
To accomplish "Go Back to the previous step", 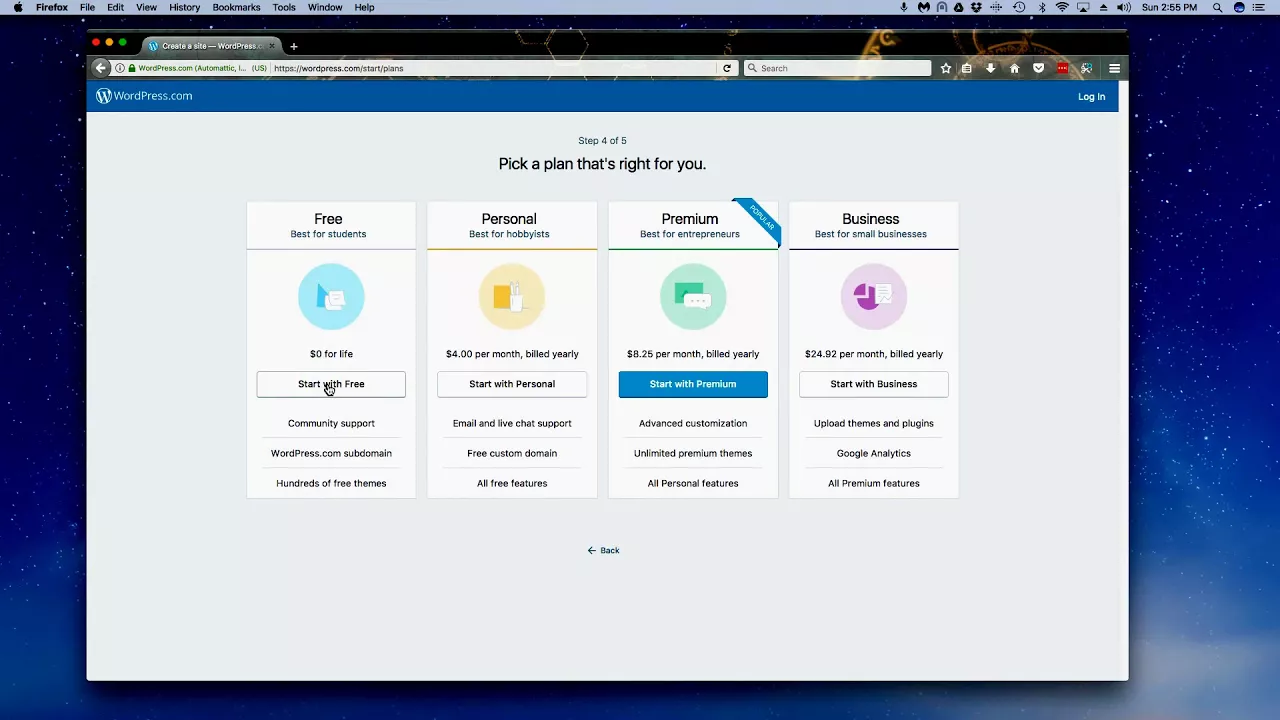I will tap(603, 550).
